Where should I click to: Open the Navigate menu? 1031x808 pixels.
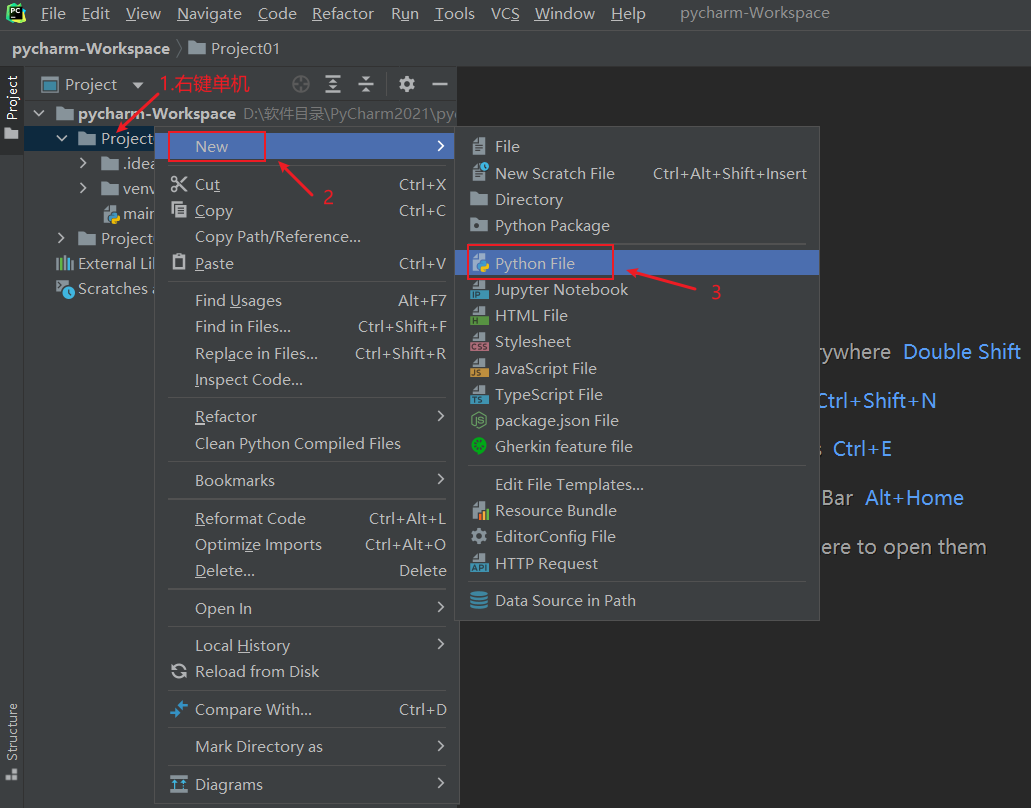pyautogui.click(x=209, y=13)
